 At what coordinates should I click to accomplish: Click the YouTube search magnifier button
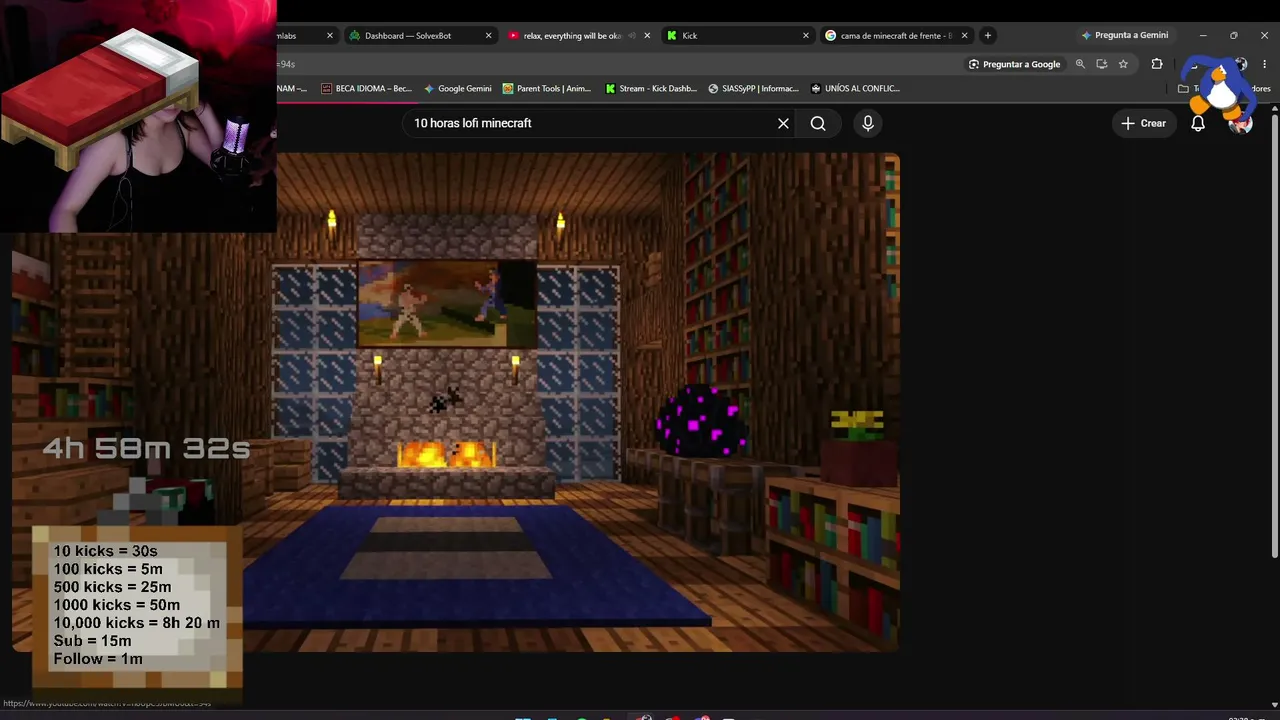tap(818, 123)
